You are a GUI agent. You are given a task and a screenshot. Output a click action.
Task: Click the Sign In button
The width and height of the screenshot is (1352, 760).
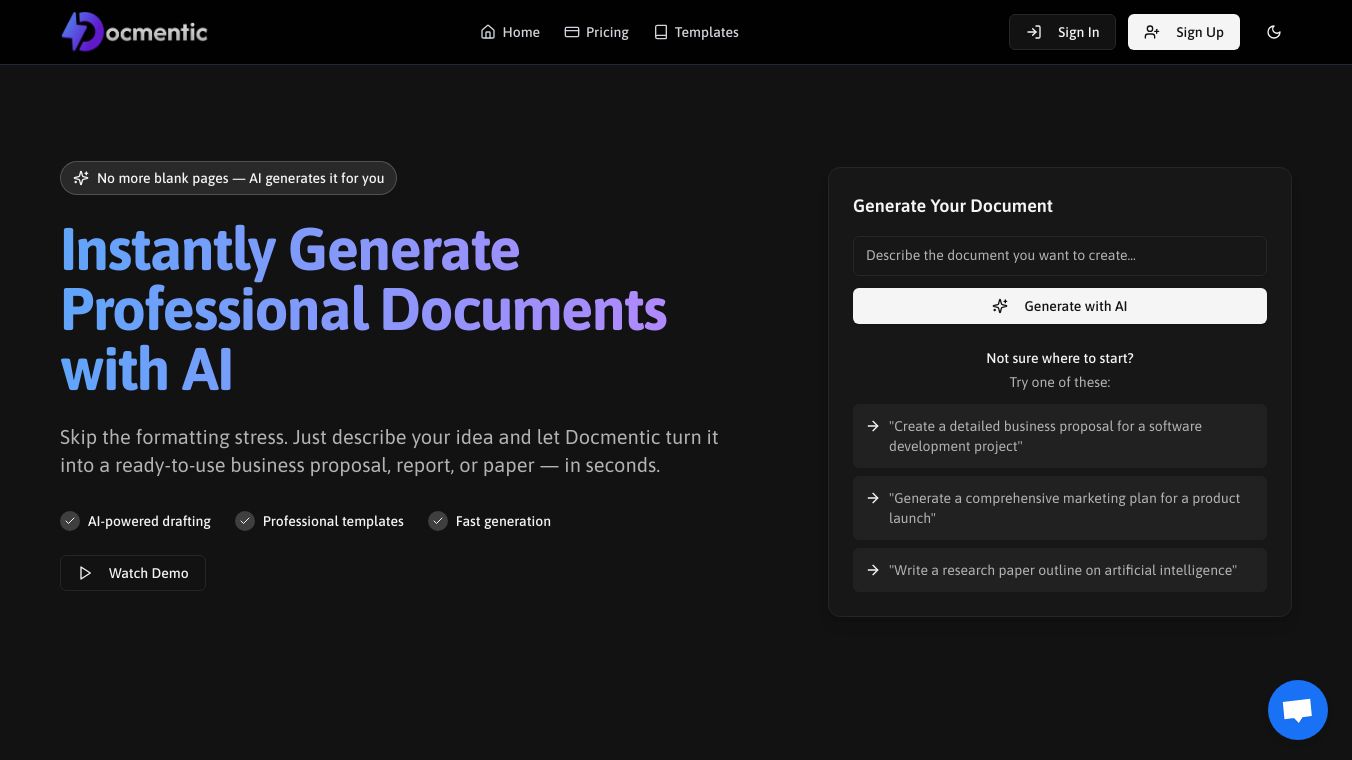pos(1062,32)
